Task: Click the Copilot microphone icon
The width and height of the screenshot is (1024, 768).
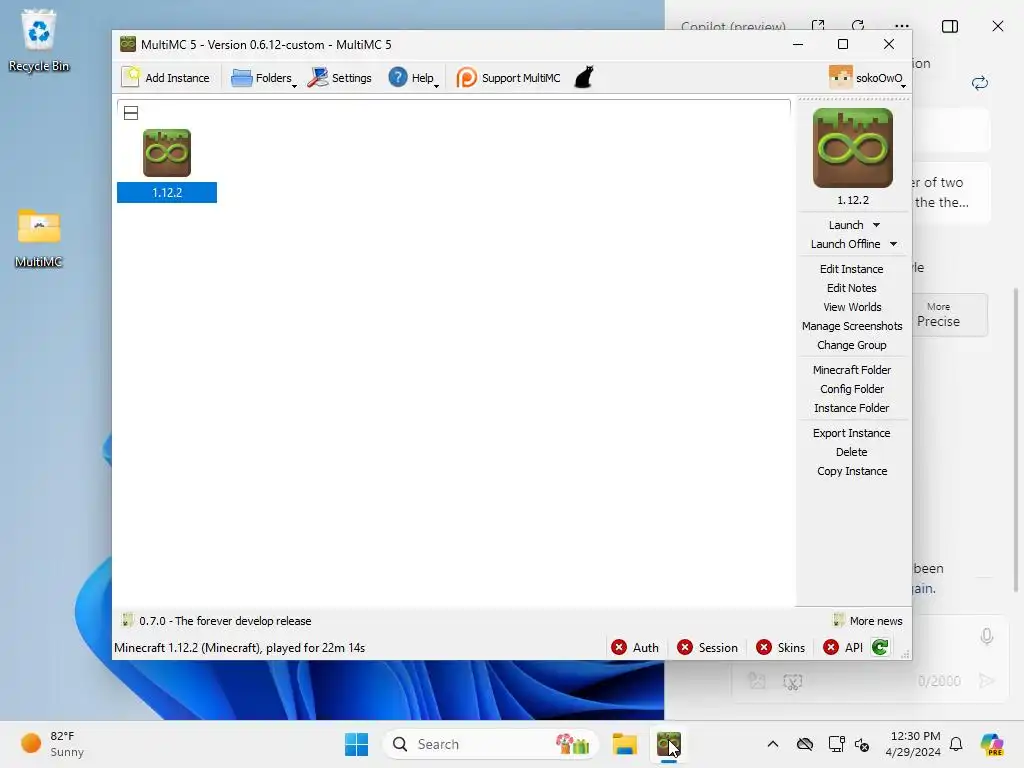Action: tap(987, 636)
